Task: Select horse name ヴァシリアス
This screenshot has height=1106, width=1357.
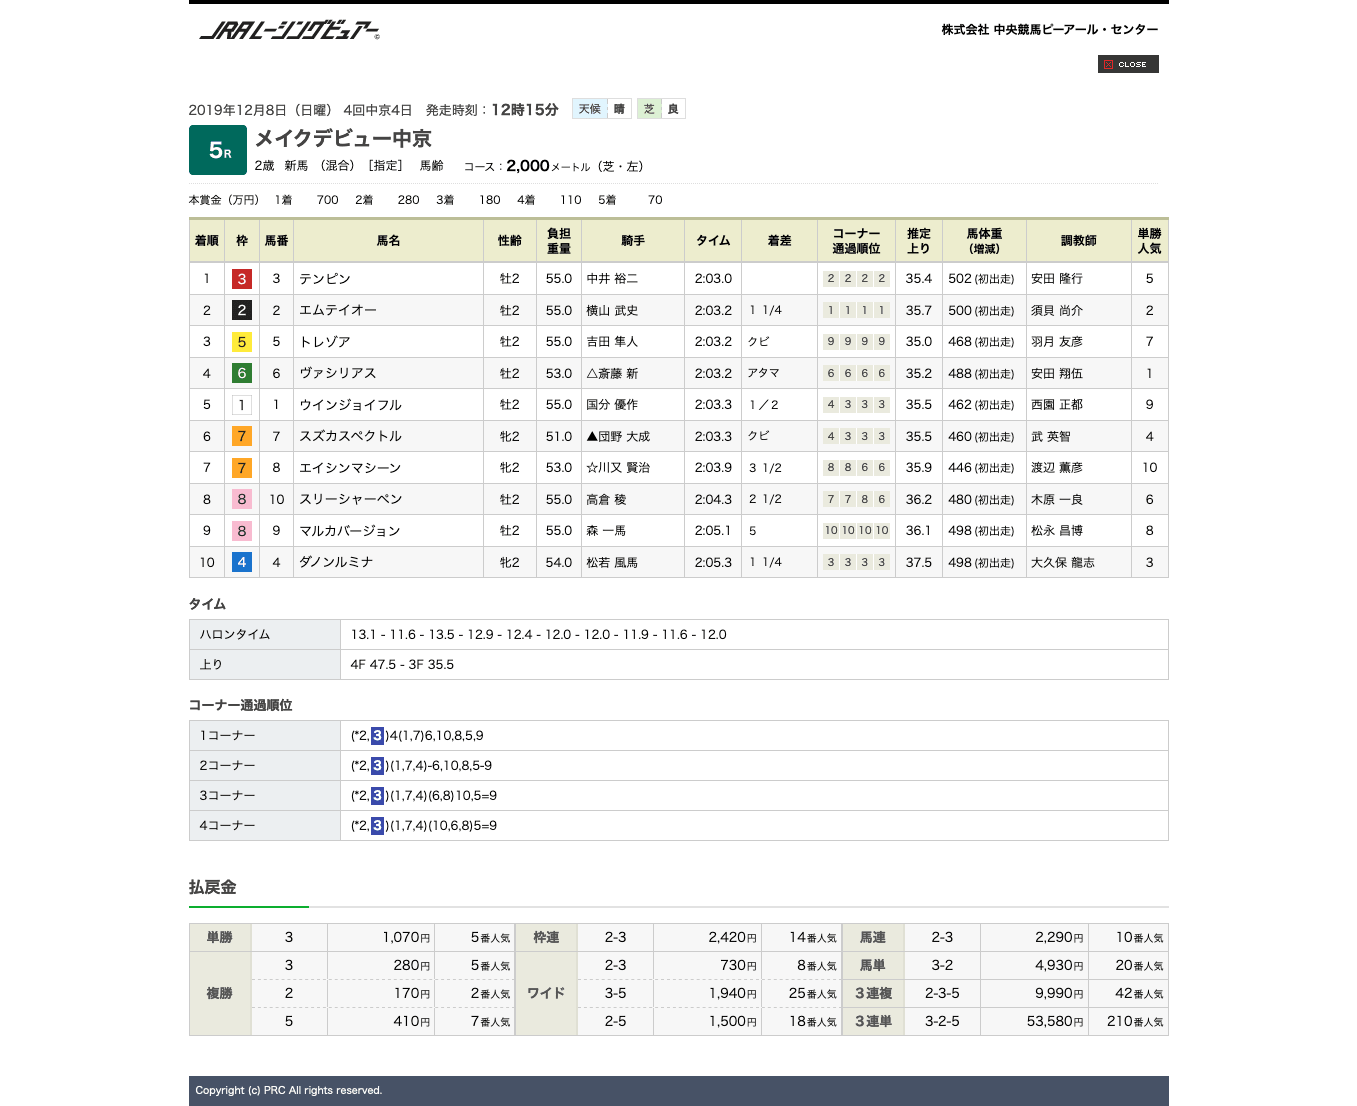Action: pos(338,373)
